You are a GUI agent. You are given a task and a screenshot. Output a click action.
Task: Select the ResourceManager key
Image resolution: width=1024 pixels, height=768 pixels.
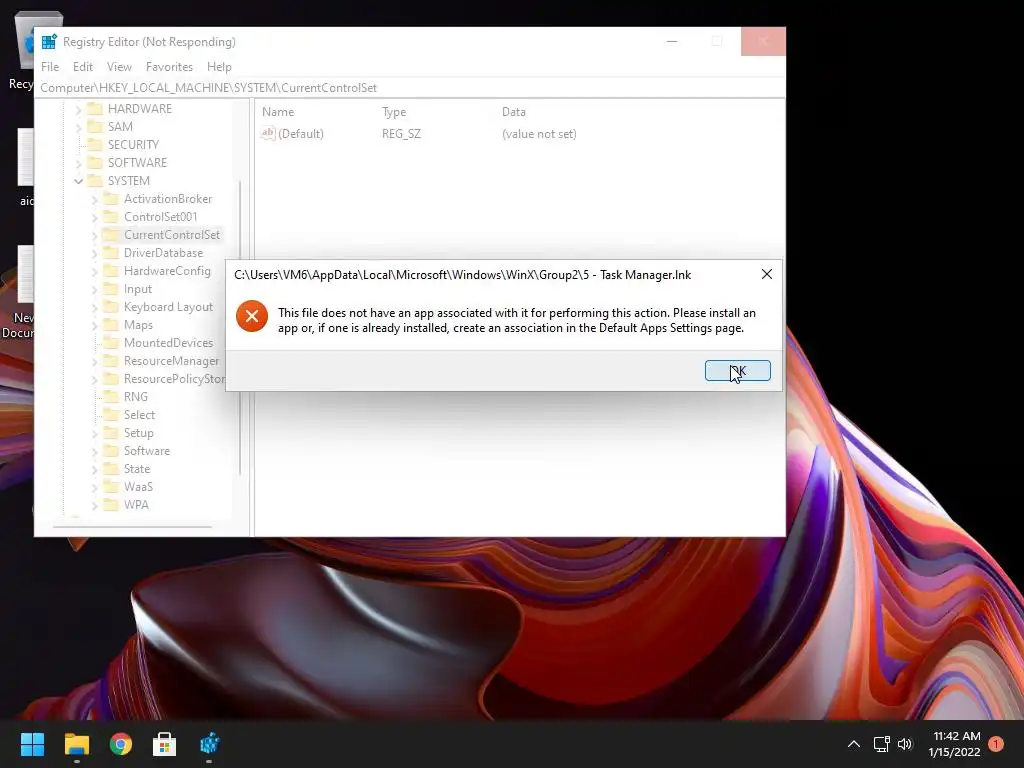(x=172, y=360)
